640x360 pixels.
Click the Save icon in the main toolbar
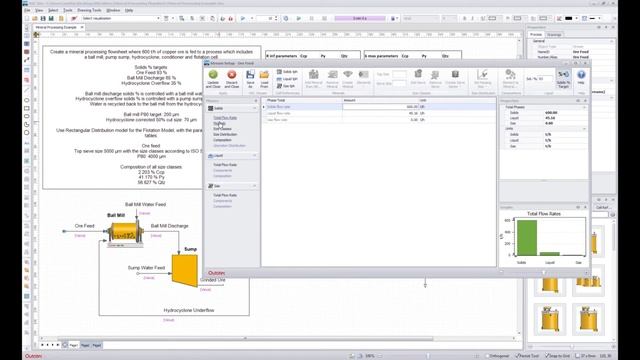[x=43, y=18]
